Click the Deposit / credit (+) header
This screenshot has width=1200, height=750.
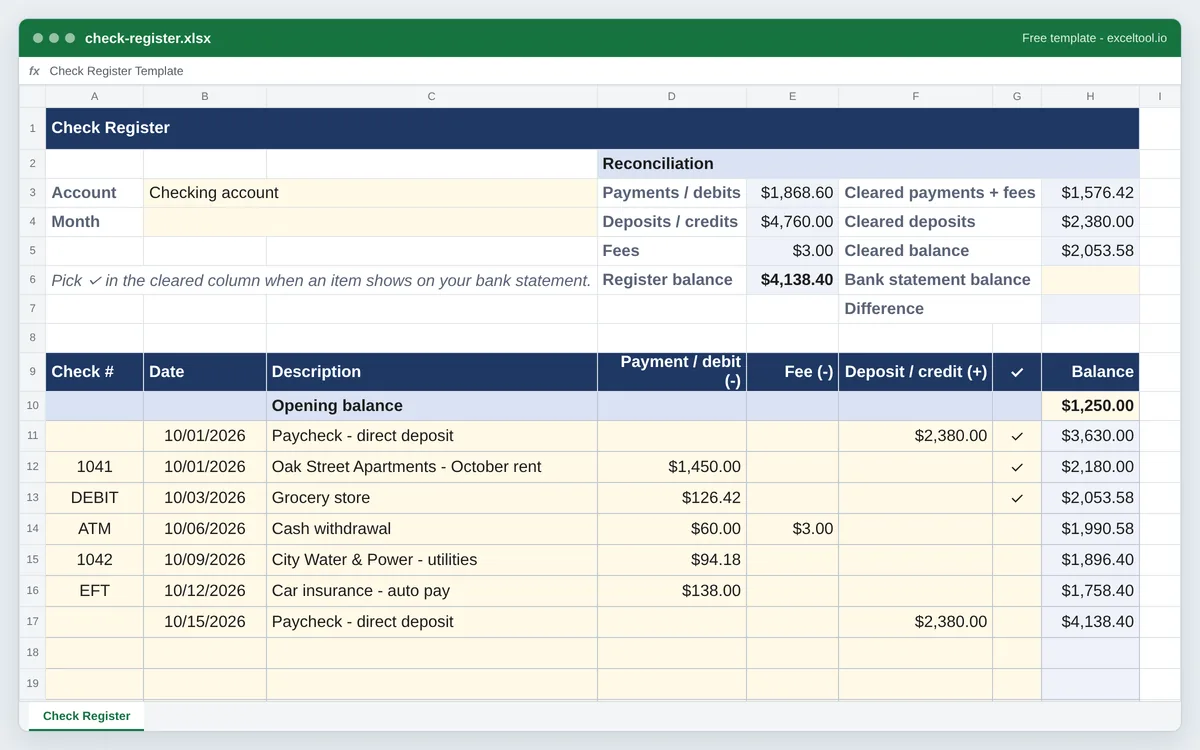tap(915, 372)
